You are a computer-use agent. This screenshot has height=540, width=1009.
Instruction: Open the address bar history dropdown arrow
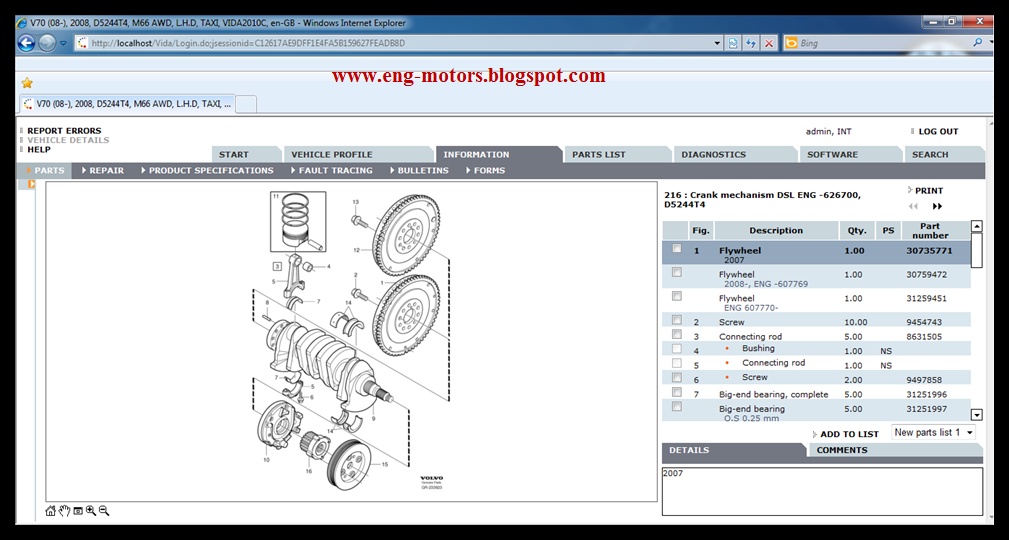click(718, 43)
